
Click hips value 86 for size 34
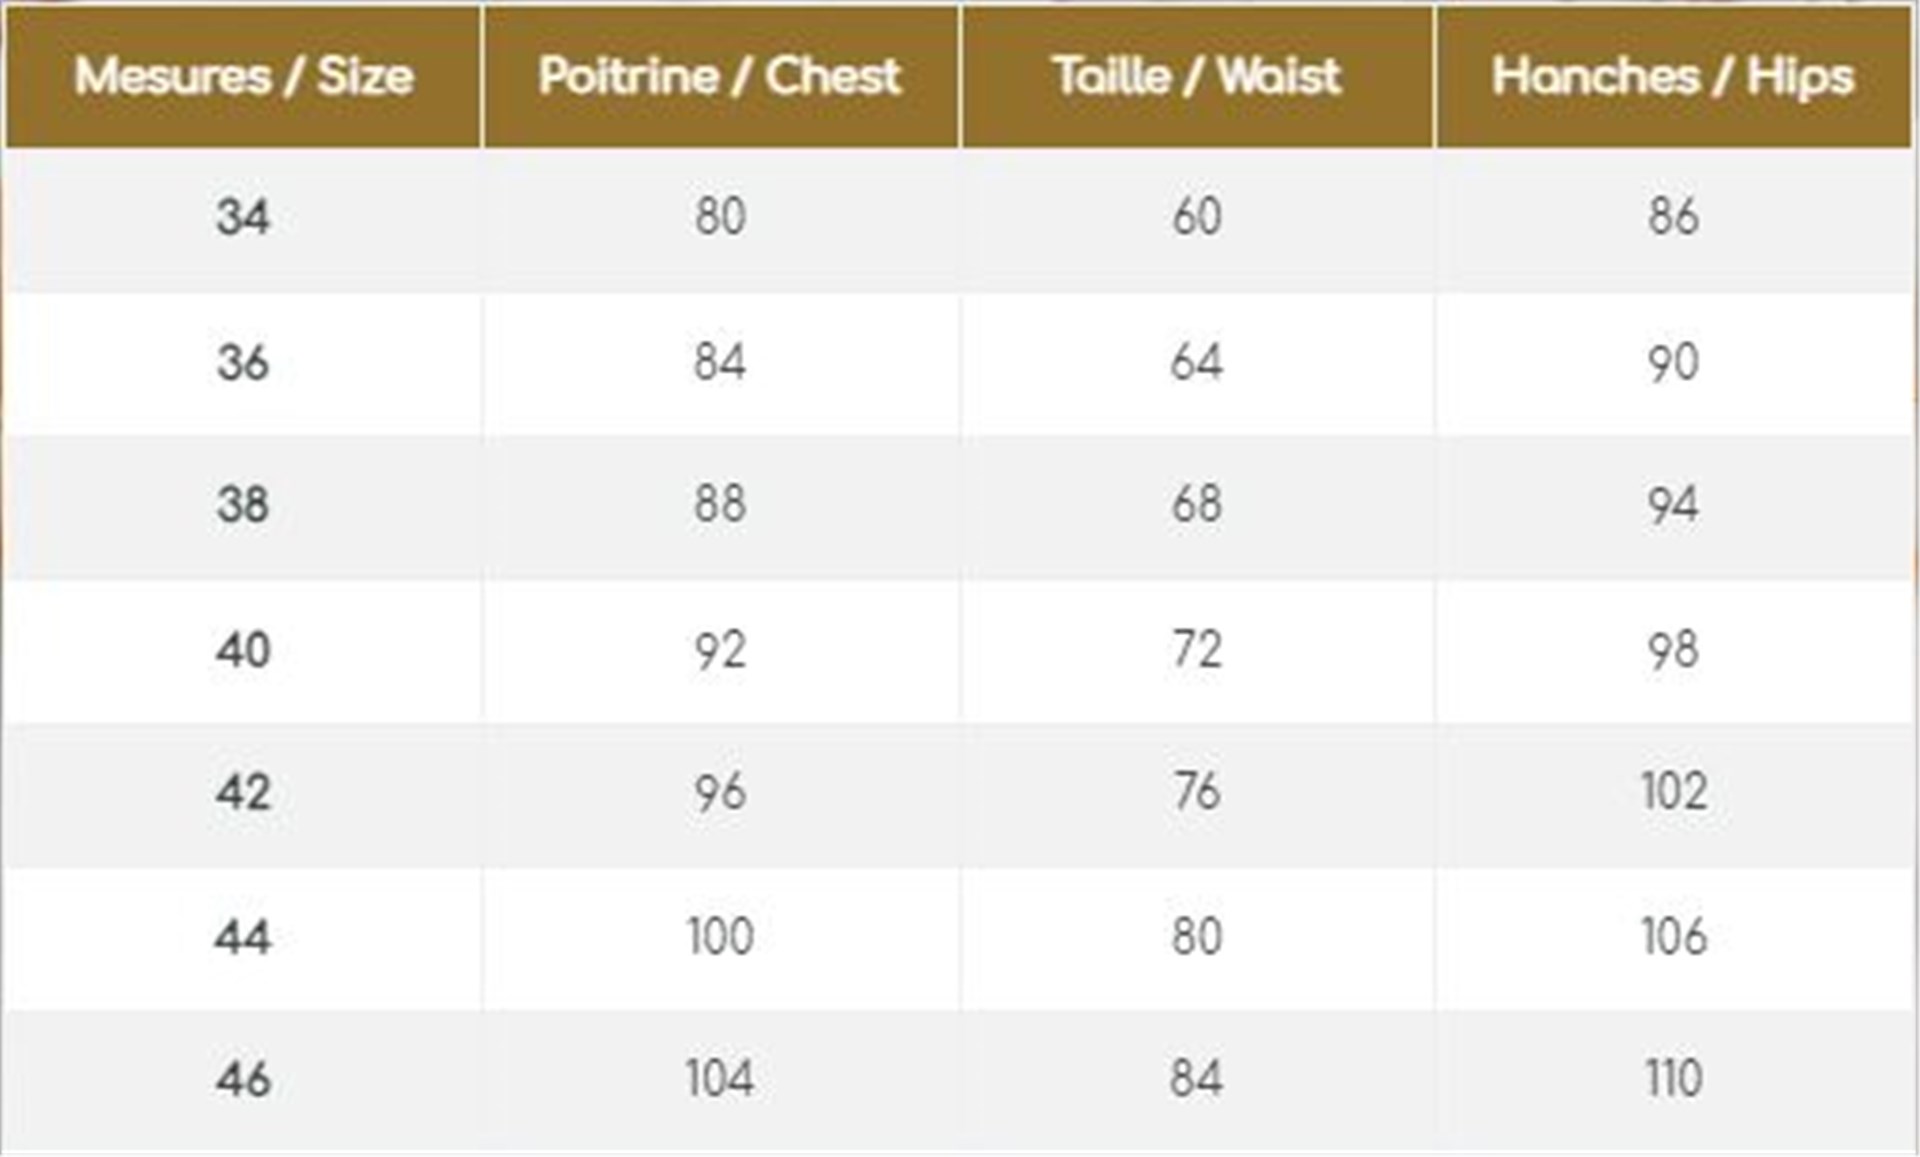[1673, 216]
